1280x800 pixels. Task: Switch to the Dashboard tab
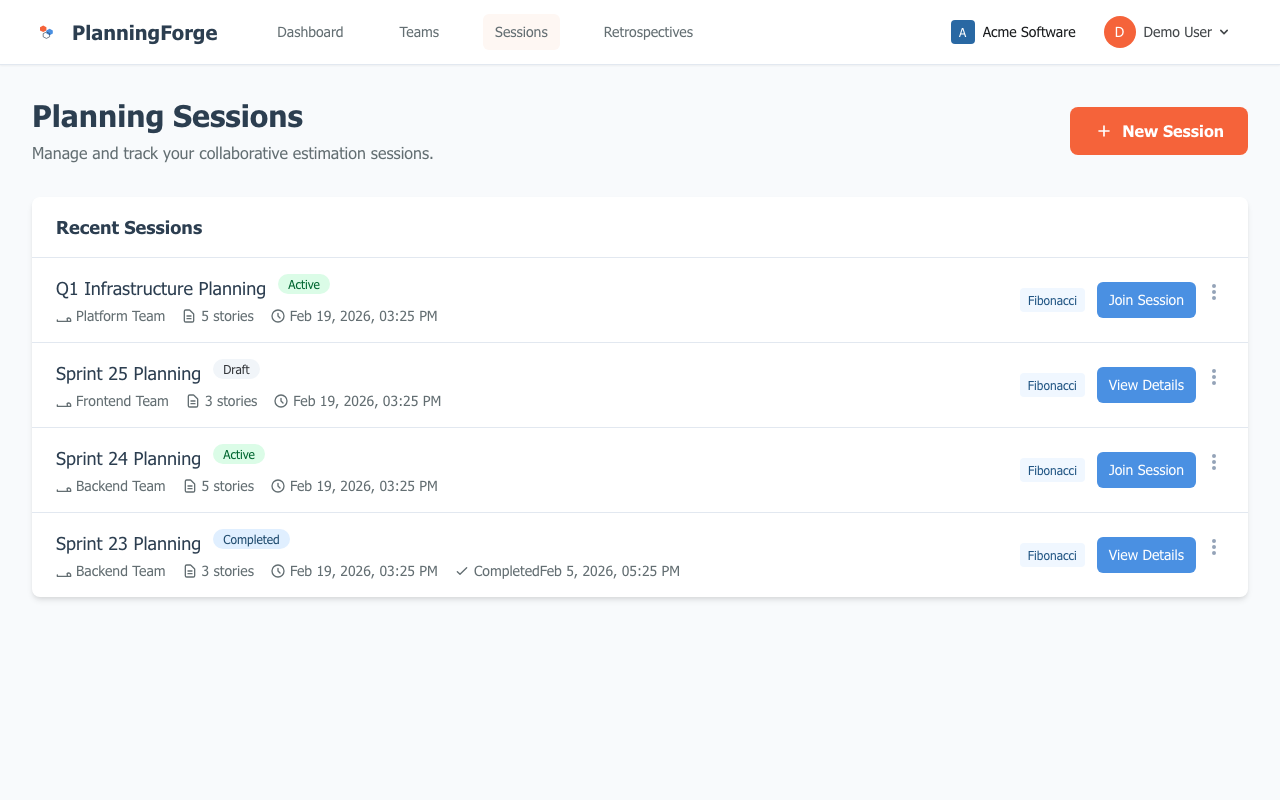pyautogui.click(x=310, y=32)
